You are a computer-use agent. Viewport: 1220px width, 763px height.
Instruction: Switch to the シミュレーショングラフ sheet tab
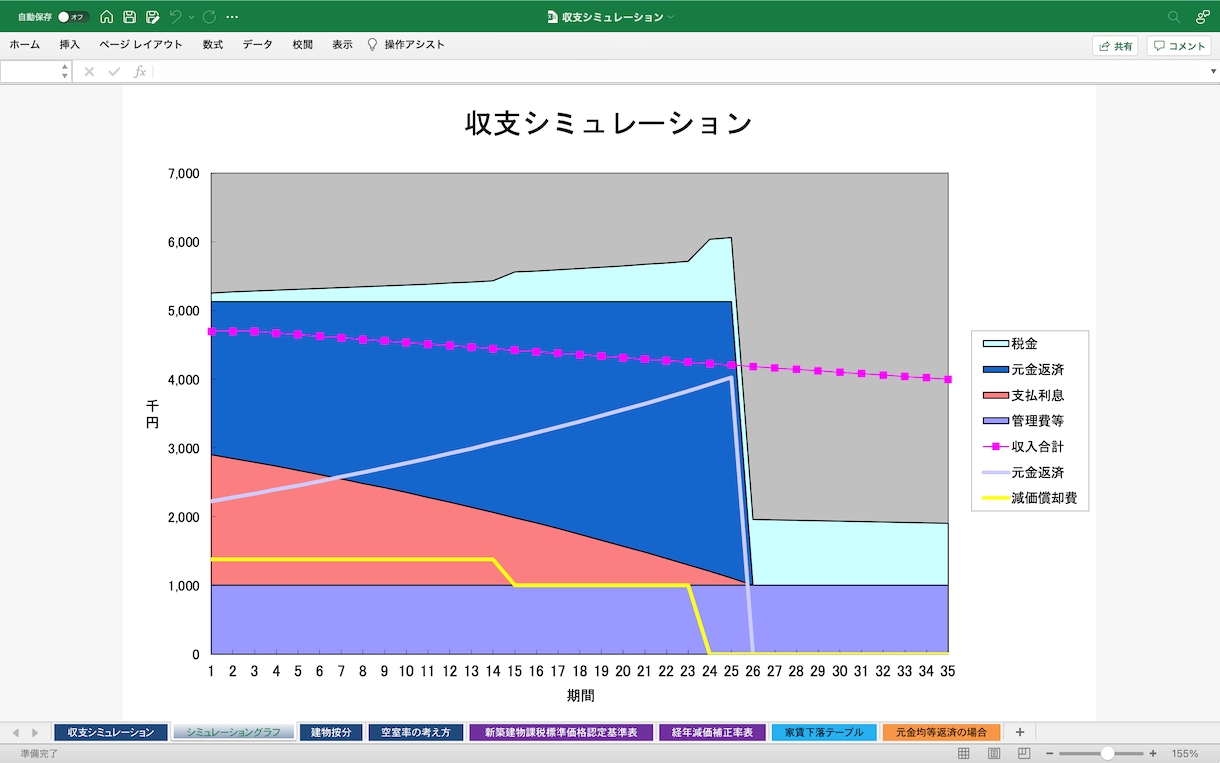233,733
